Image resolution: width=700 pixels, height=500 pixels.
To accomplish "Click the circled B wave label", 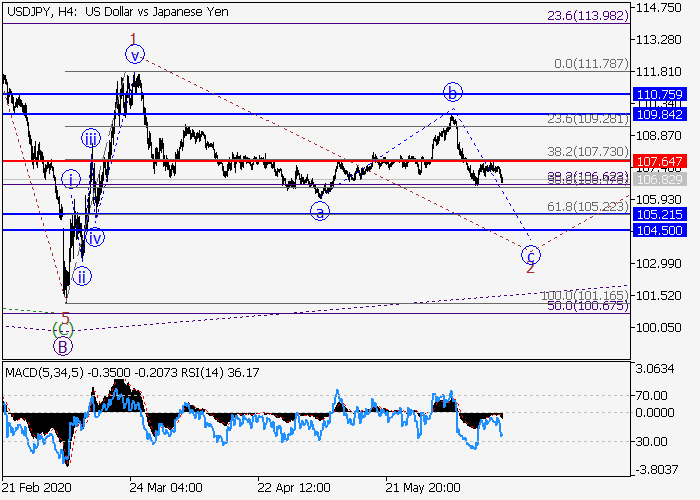I will [63, 347].
